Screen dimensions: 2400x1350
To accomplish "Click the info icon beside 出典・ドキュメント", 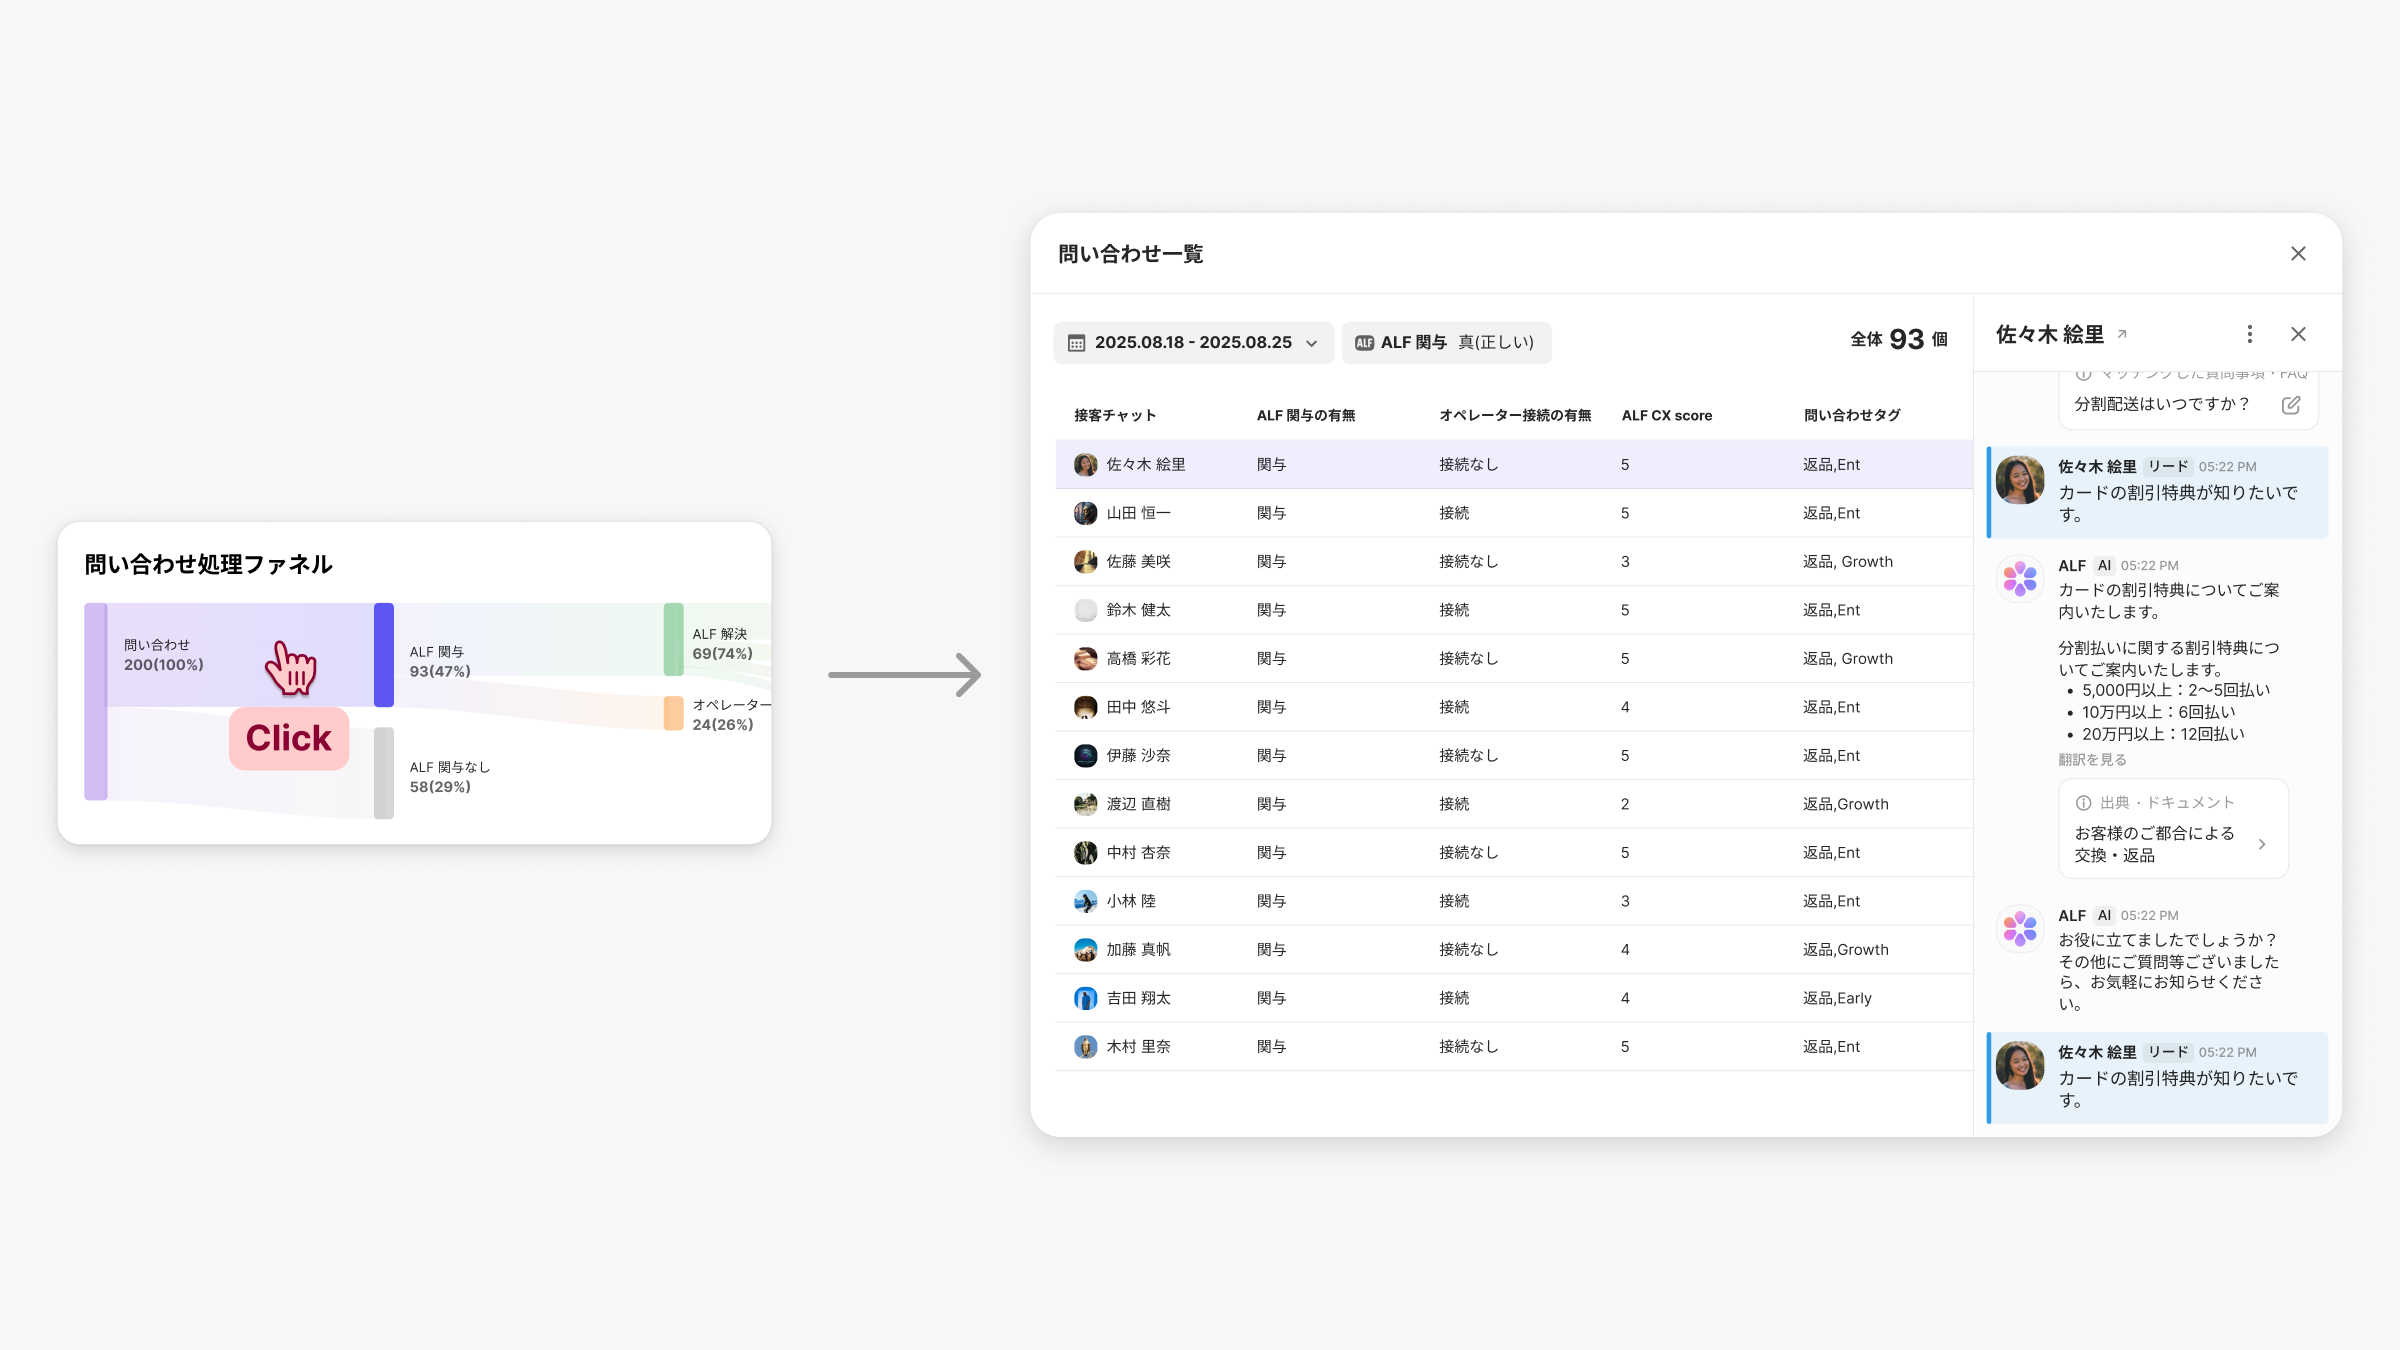I will point(2083,803).
